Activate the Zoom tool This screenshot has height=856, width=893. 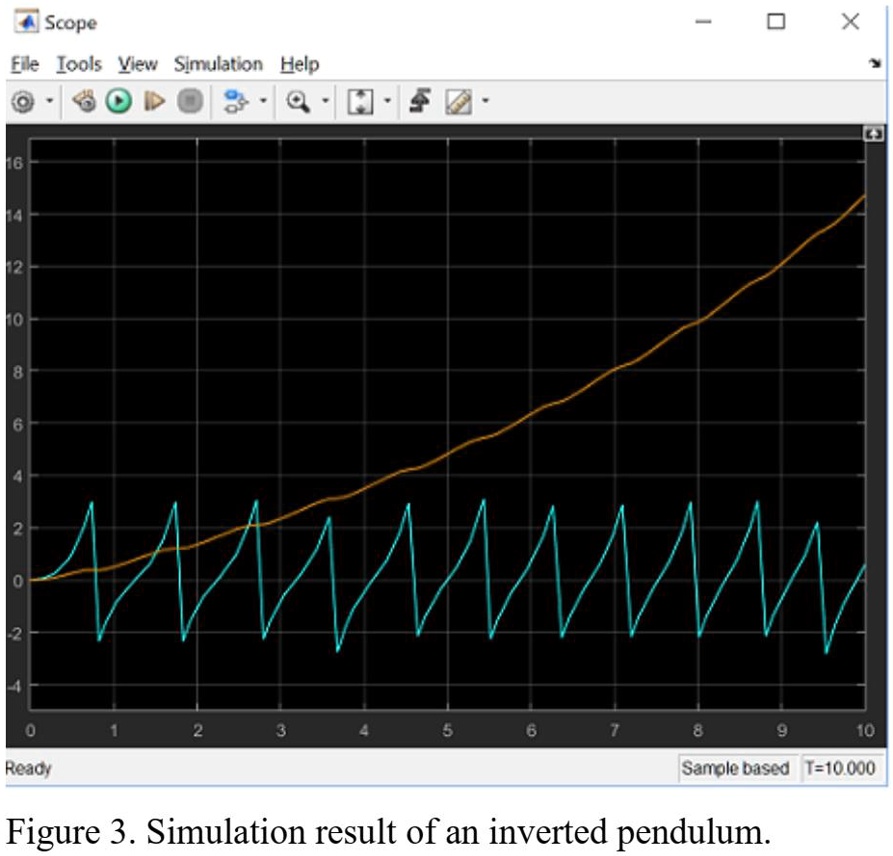pos(297,100)
